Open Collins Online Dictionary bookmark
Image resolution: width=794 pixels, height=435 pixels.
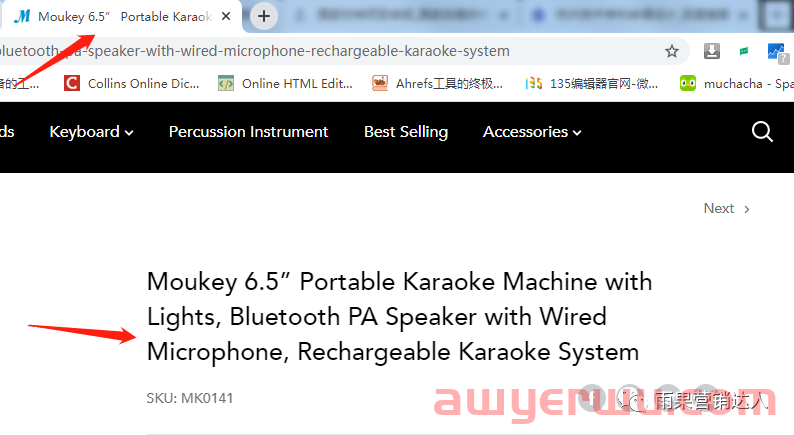click(x=132, y=84)
